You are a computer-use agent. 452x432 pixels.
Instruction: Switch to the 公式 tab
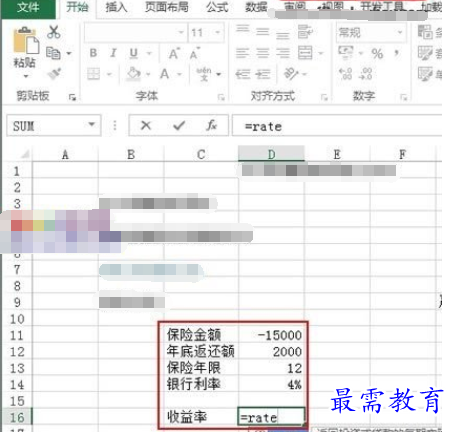pos(217,7)
